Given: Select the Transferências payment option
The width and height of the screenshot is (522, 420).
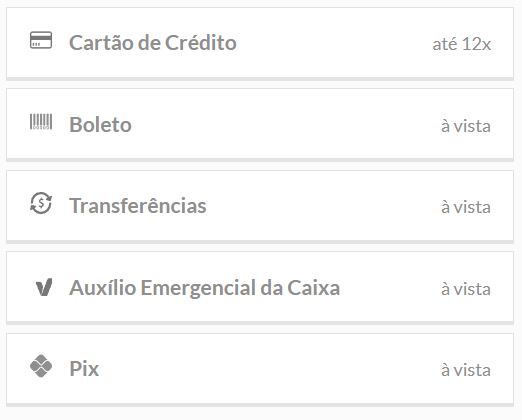Looking at the screenshot, I should pyautogui.click(x=260, y=206).
